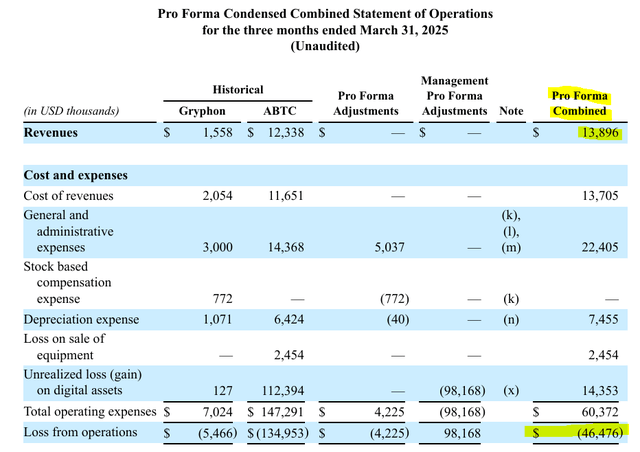Click the 'Cost of revenues' label
This screenshot has width=640, height=452.
click(69, 196)
